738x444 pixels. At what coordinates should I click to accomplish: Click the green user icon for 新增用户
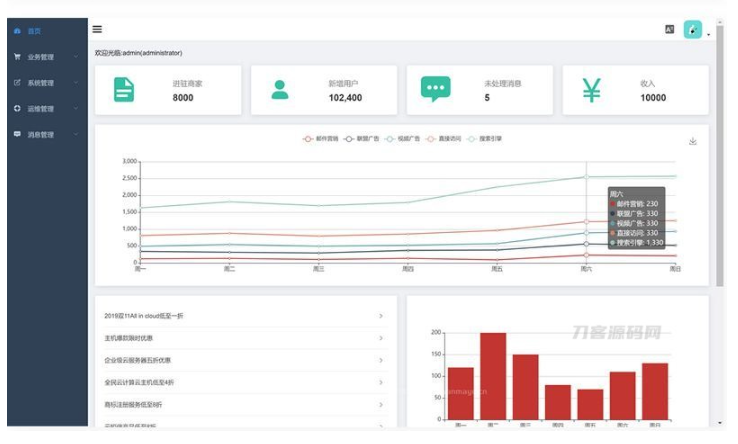280,90
